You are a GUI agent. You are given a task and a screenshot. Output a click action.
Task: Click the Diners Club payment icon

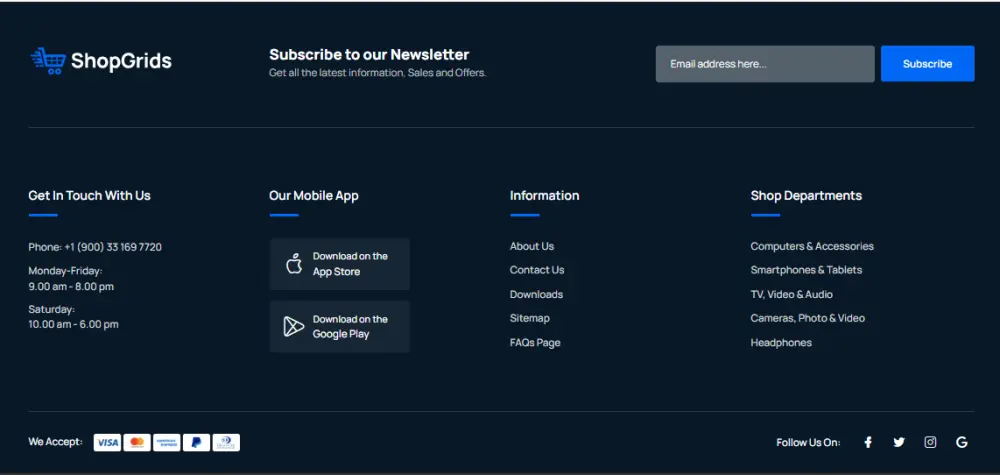tap(226, 442)
